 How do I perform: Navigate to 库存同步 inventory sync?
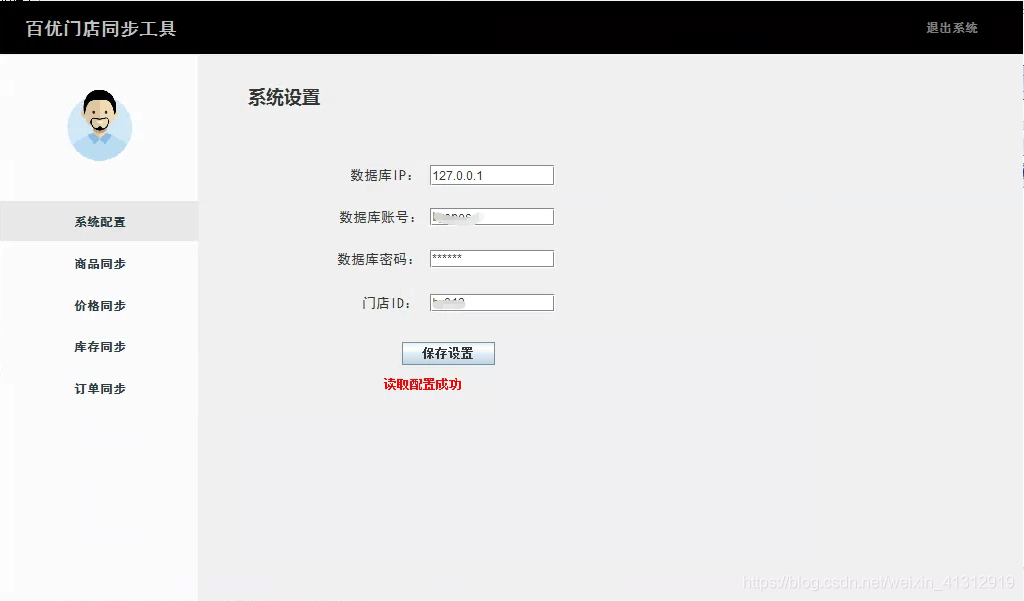[99, 347]
